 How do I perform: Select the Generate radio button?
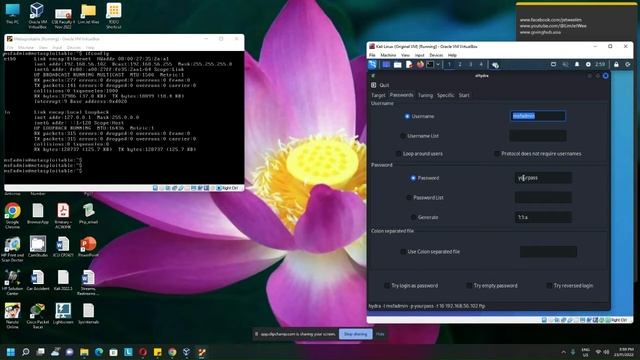[x=413, y=217]
